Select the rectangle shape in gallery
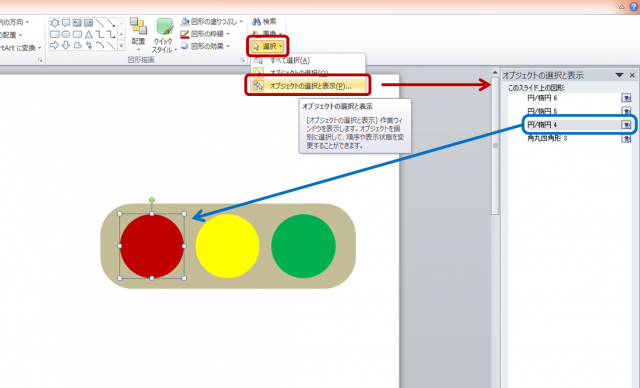This screenshot has height=388, width=640. click(55, 34)
